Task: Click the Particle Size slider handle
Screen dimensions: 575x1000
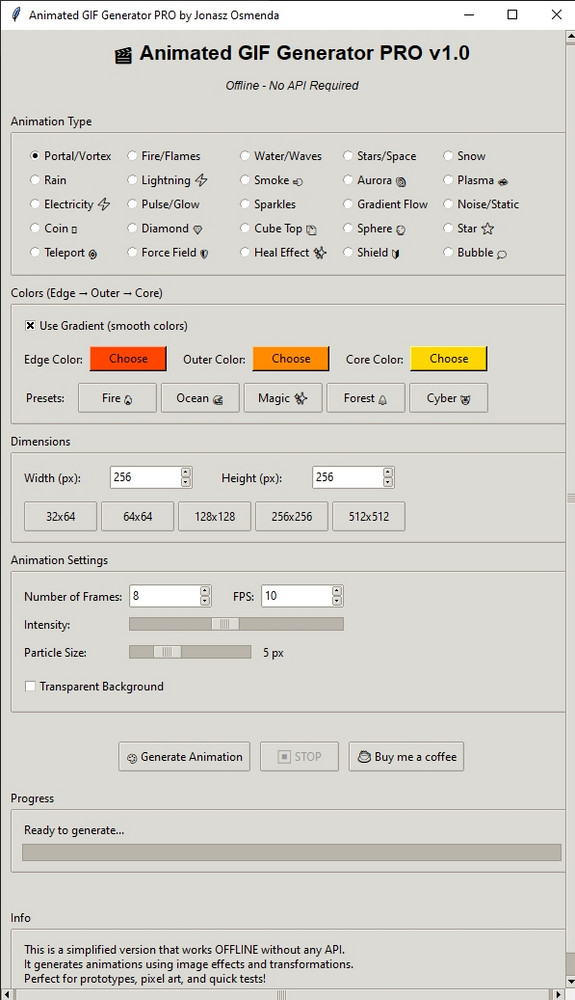Action: tap(168, 652)
